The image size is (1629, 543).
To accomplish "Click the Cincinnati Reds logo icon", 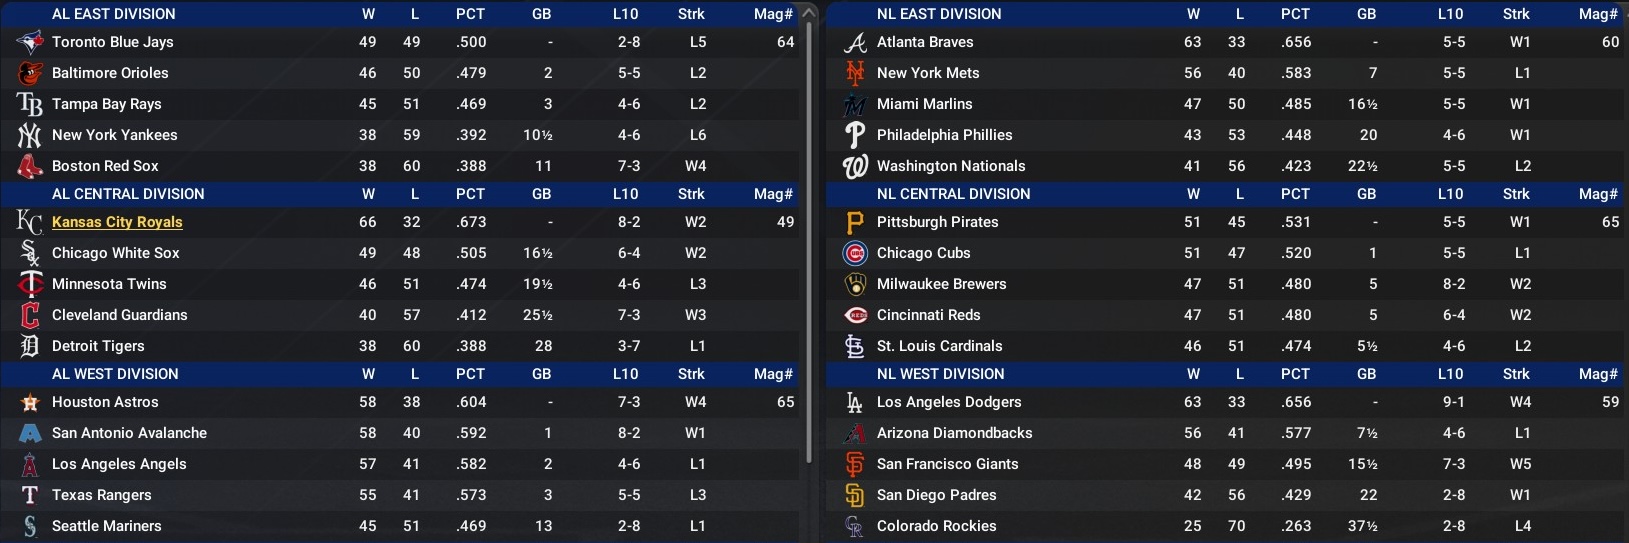I will (x=855, y=315).
